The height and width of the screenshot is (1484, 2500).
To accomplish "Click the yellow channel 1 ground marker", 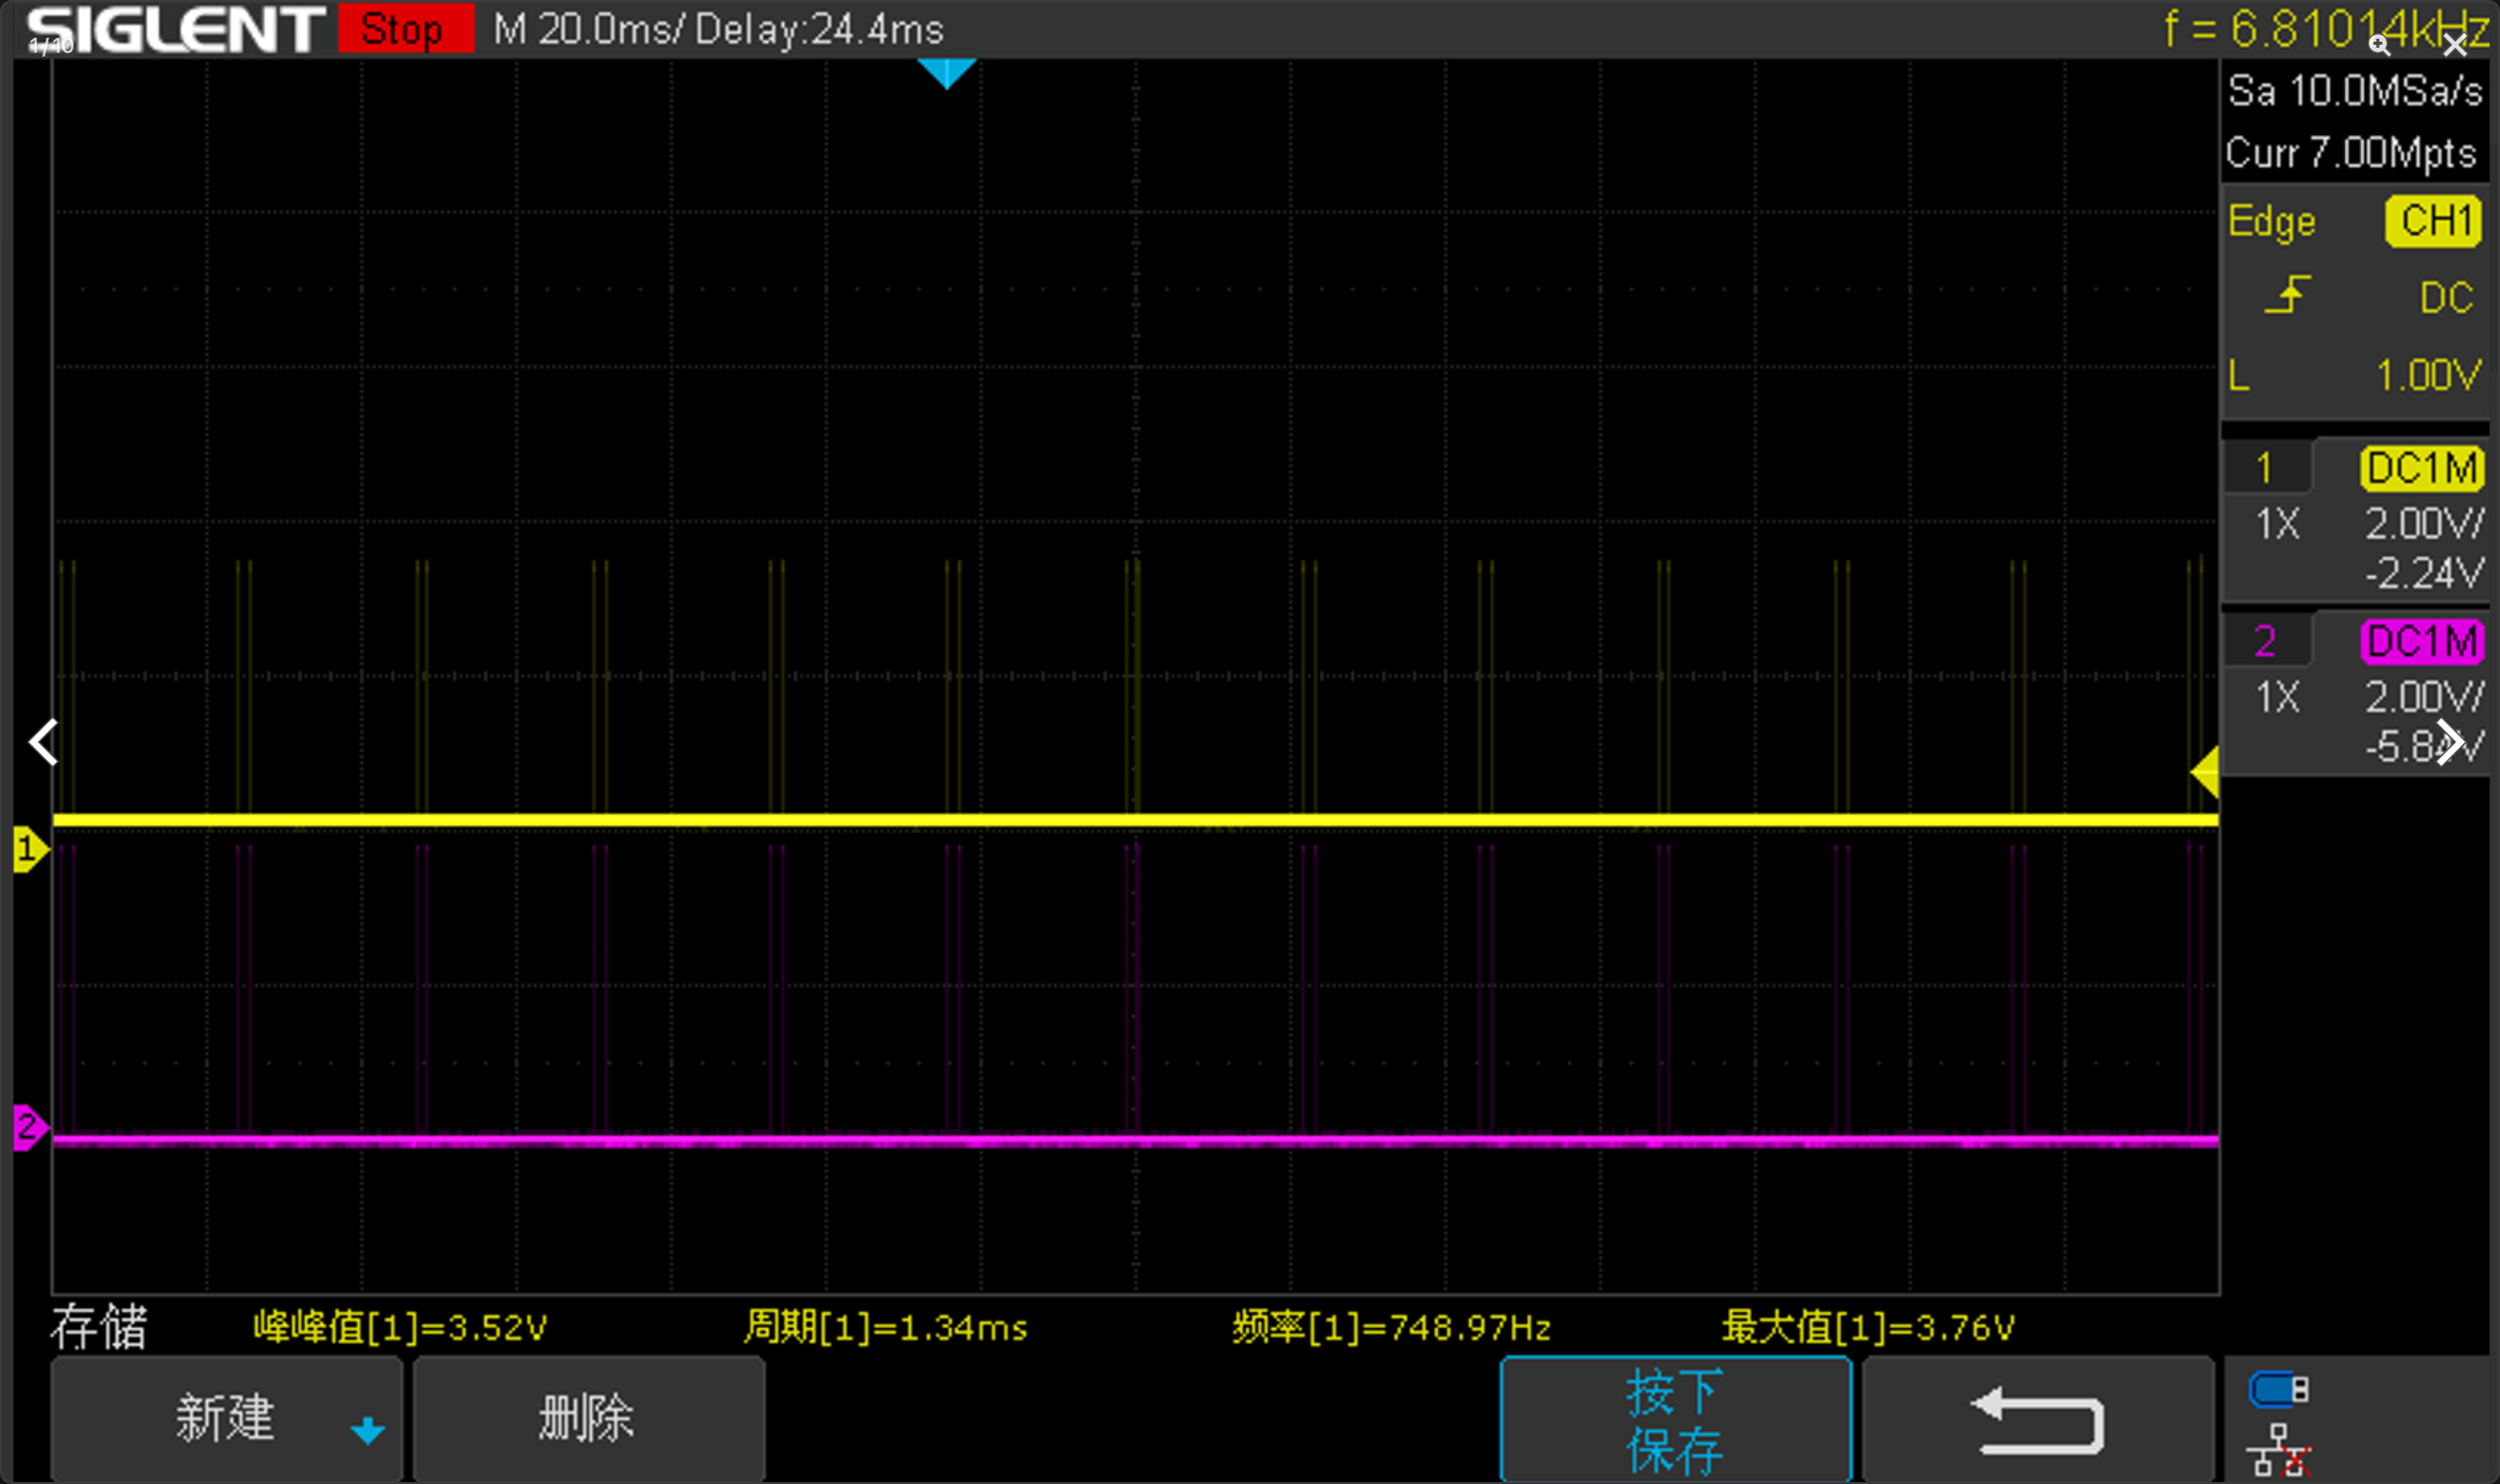I will coord(30,849).
